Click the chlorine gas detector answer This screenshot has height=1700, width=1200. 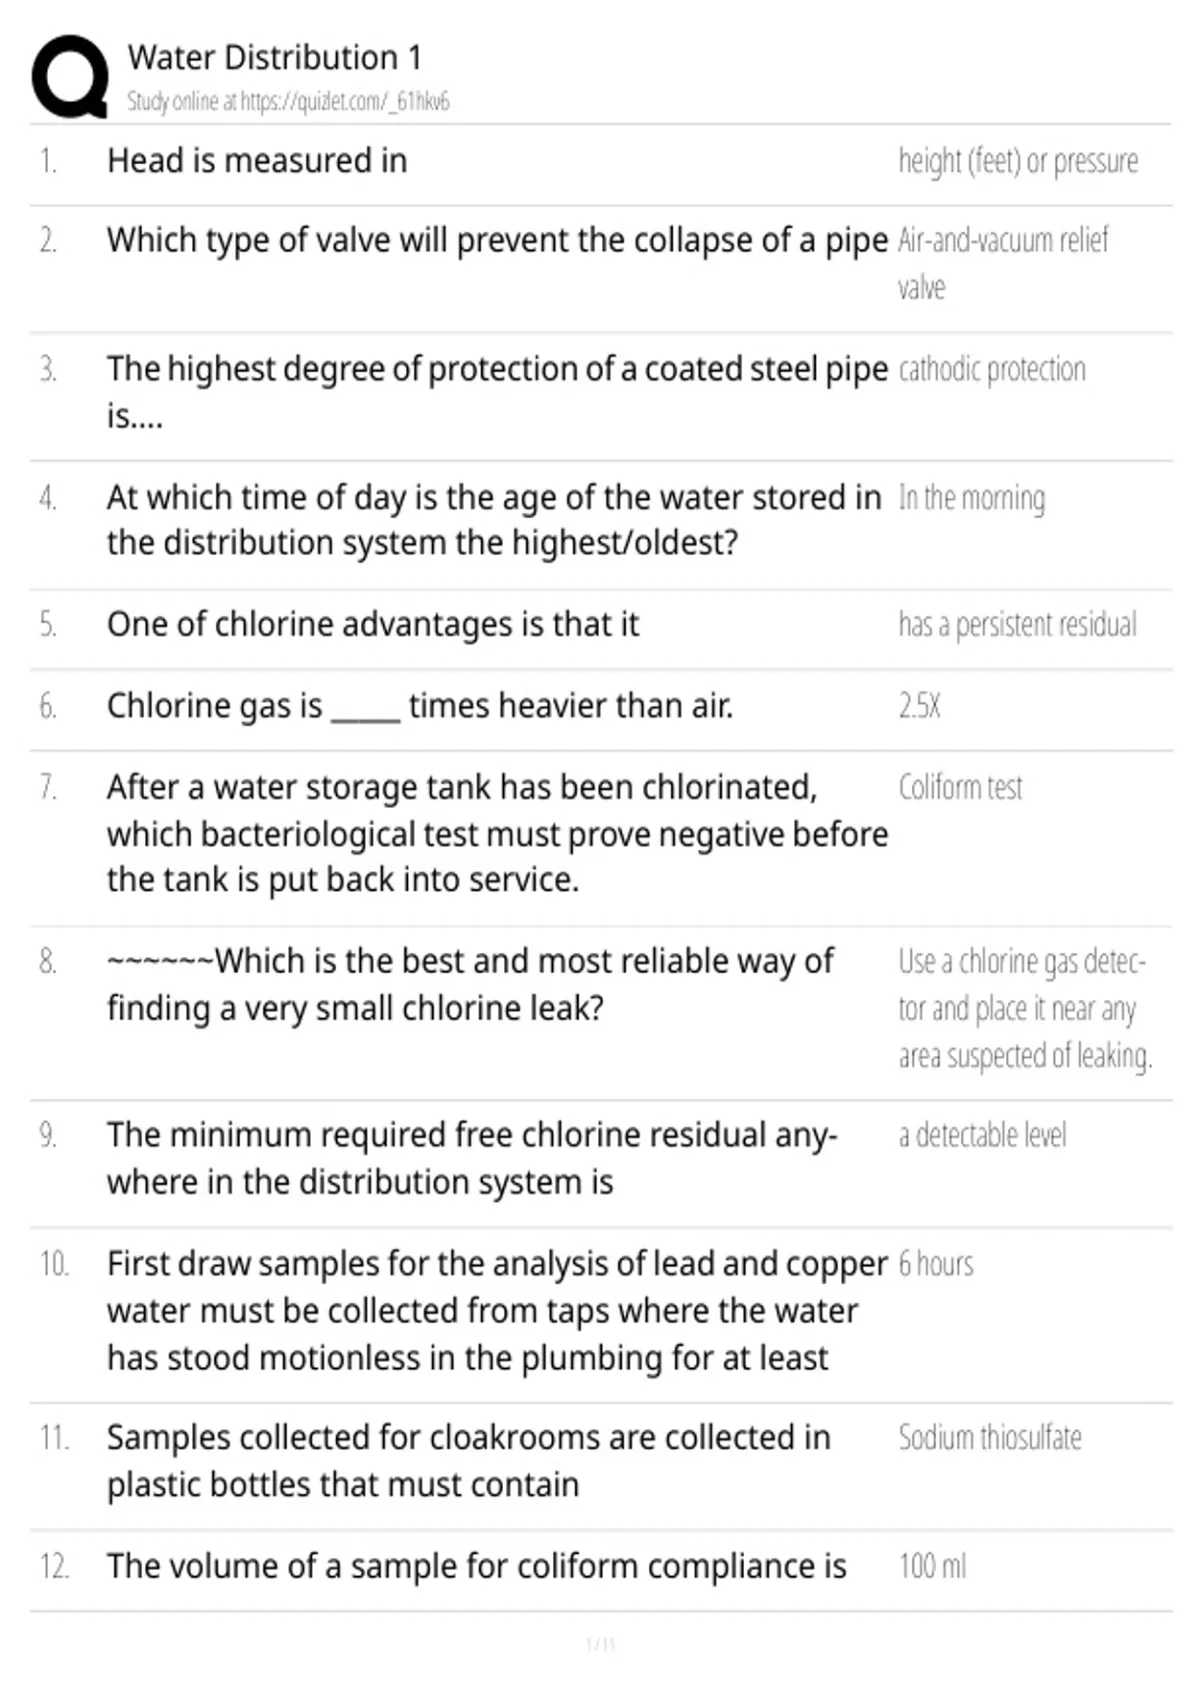click(x=1024, y=1008)
